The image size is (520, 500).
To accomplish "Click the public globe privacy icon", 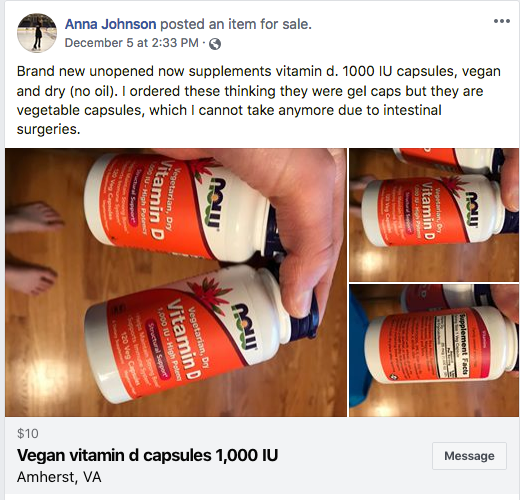I will pos(215,44).
